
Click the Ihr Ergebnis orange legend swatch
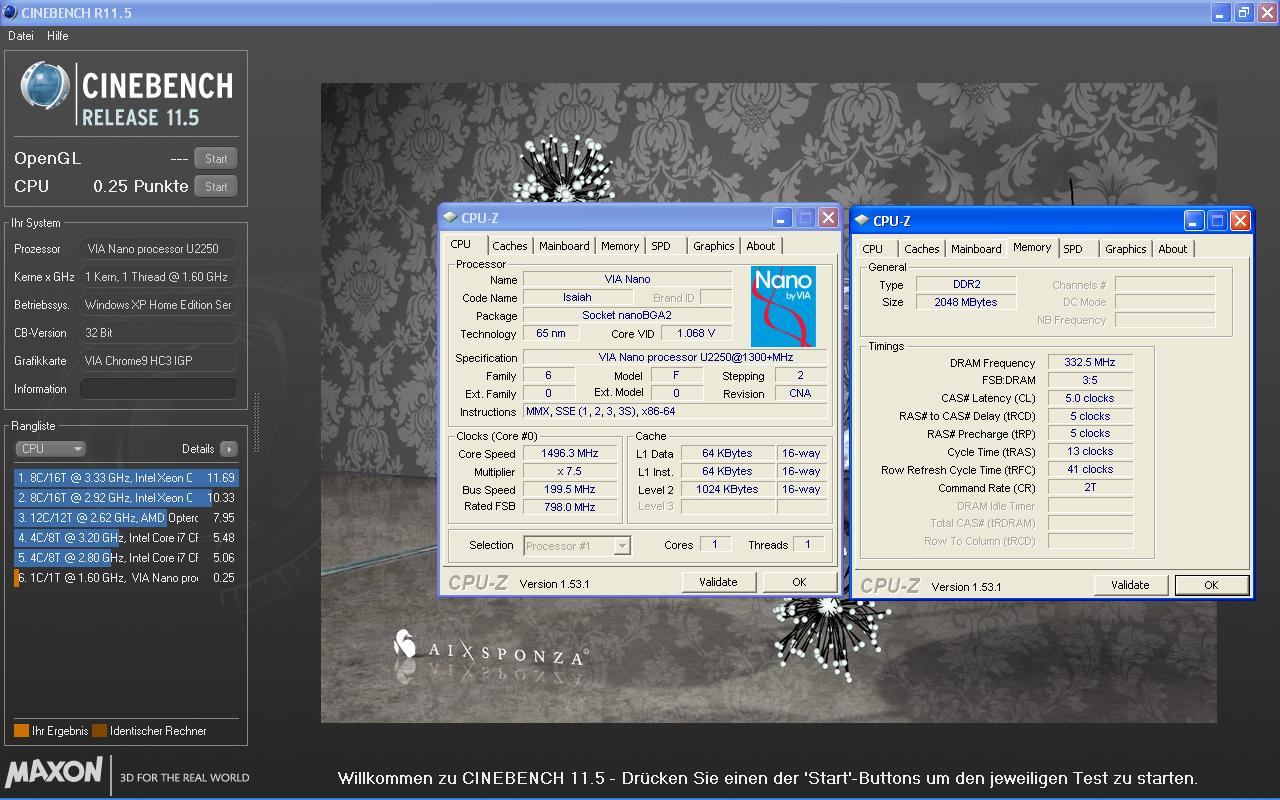coord(21,731)
